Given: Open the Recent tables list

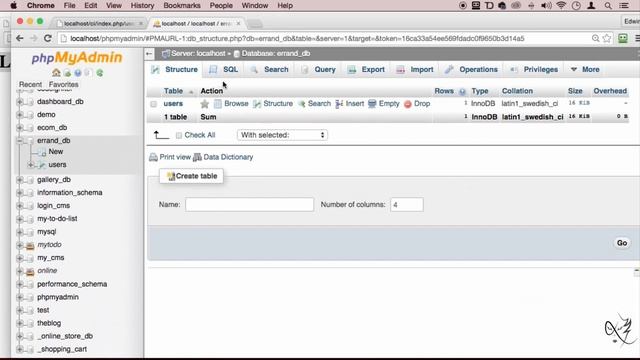Looking at the screenshot, I should pos(30,84).
